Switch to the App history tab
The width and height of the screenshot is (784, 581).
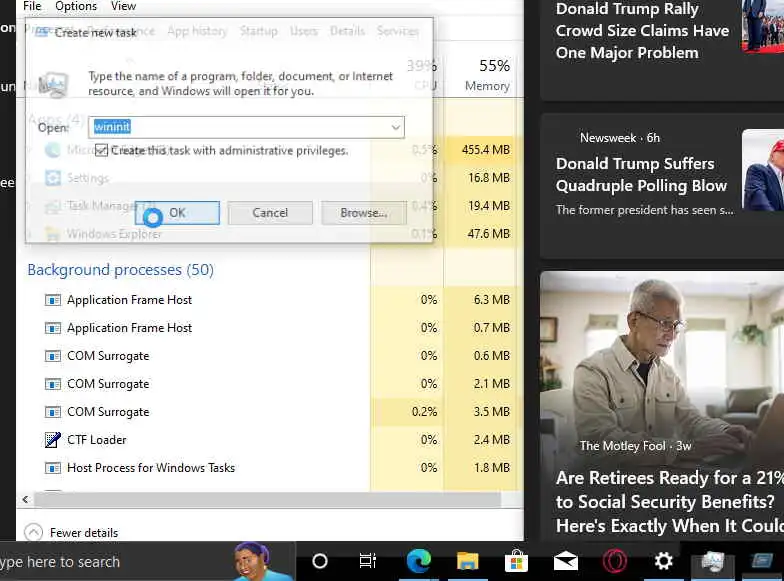tap(197, 31)
